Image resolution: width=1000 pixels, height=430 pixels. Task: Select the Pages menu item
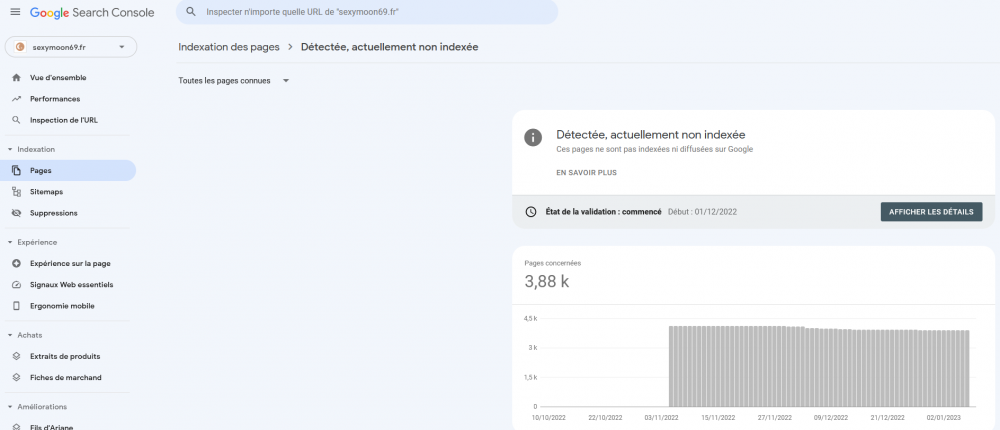[68, 170]
